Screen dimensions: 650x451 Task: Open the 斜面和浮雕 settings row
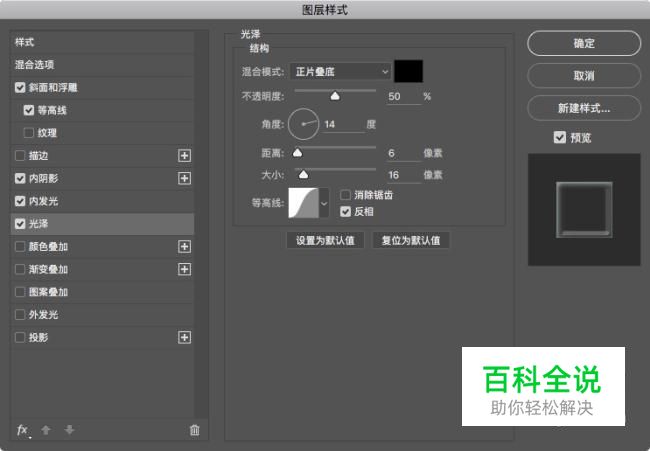102,87
